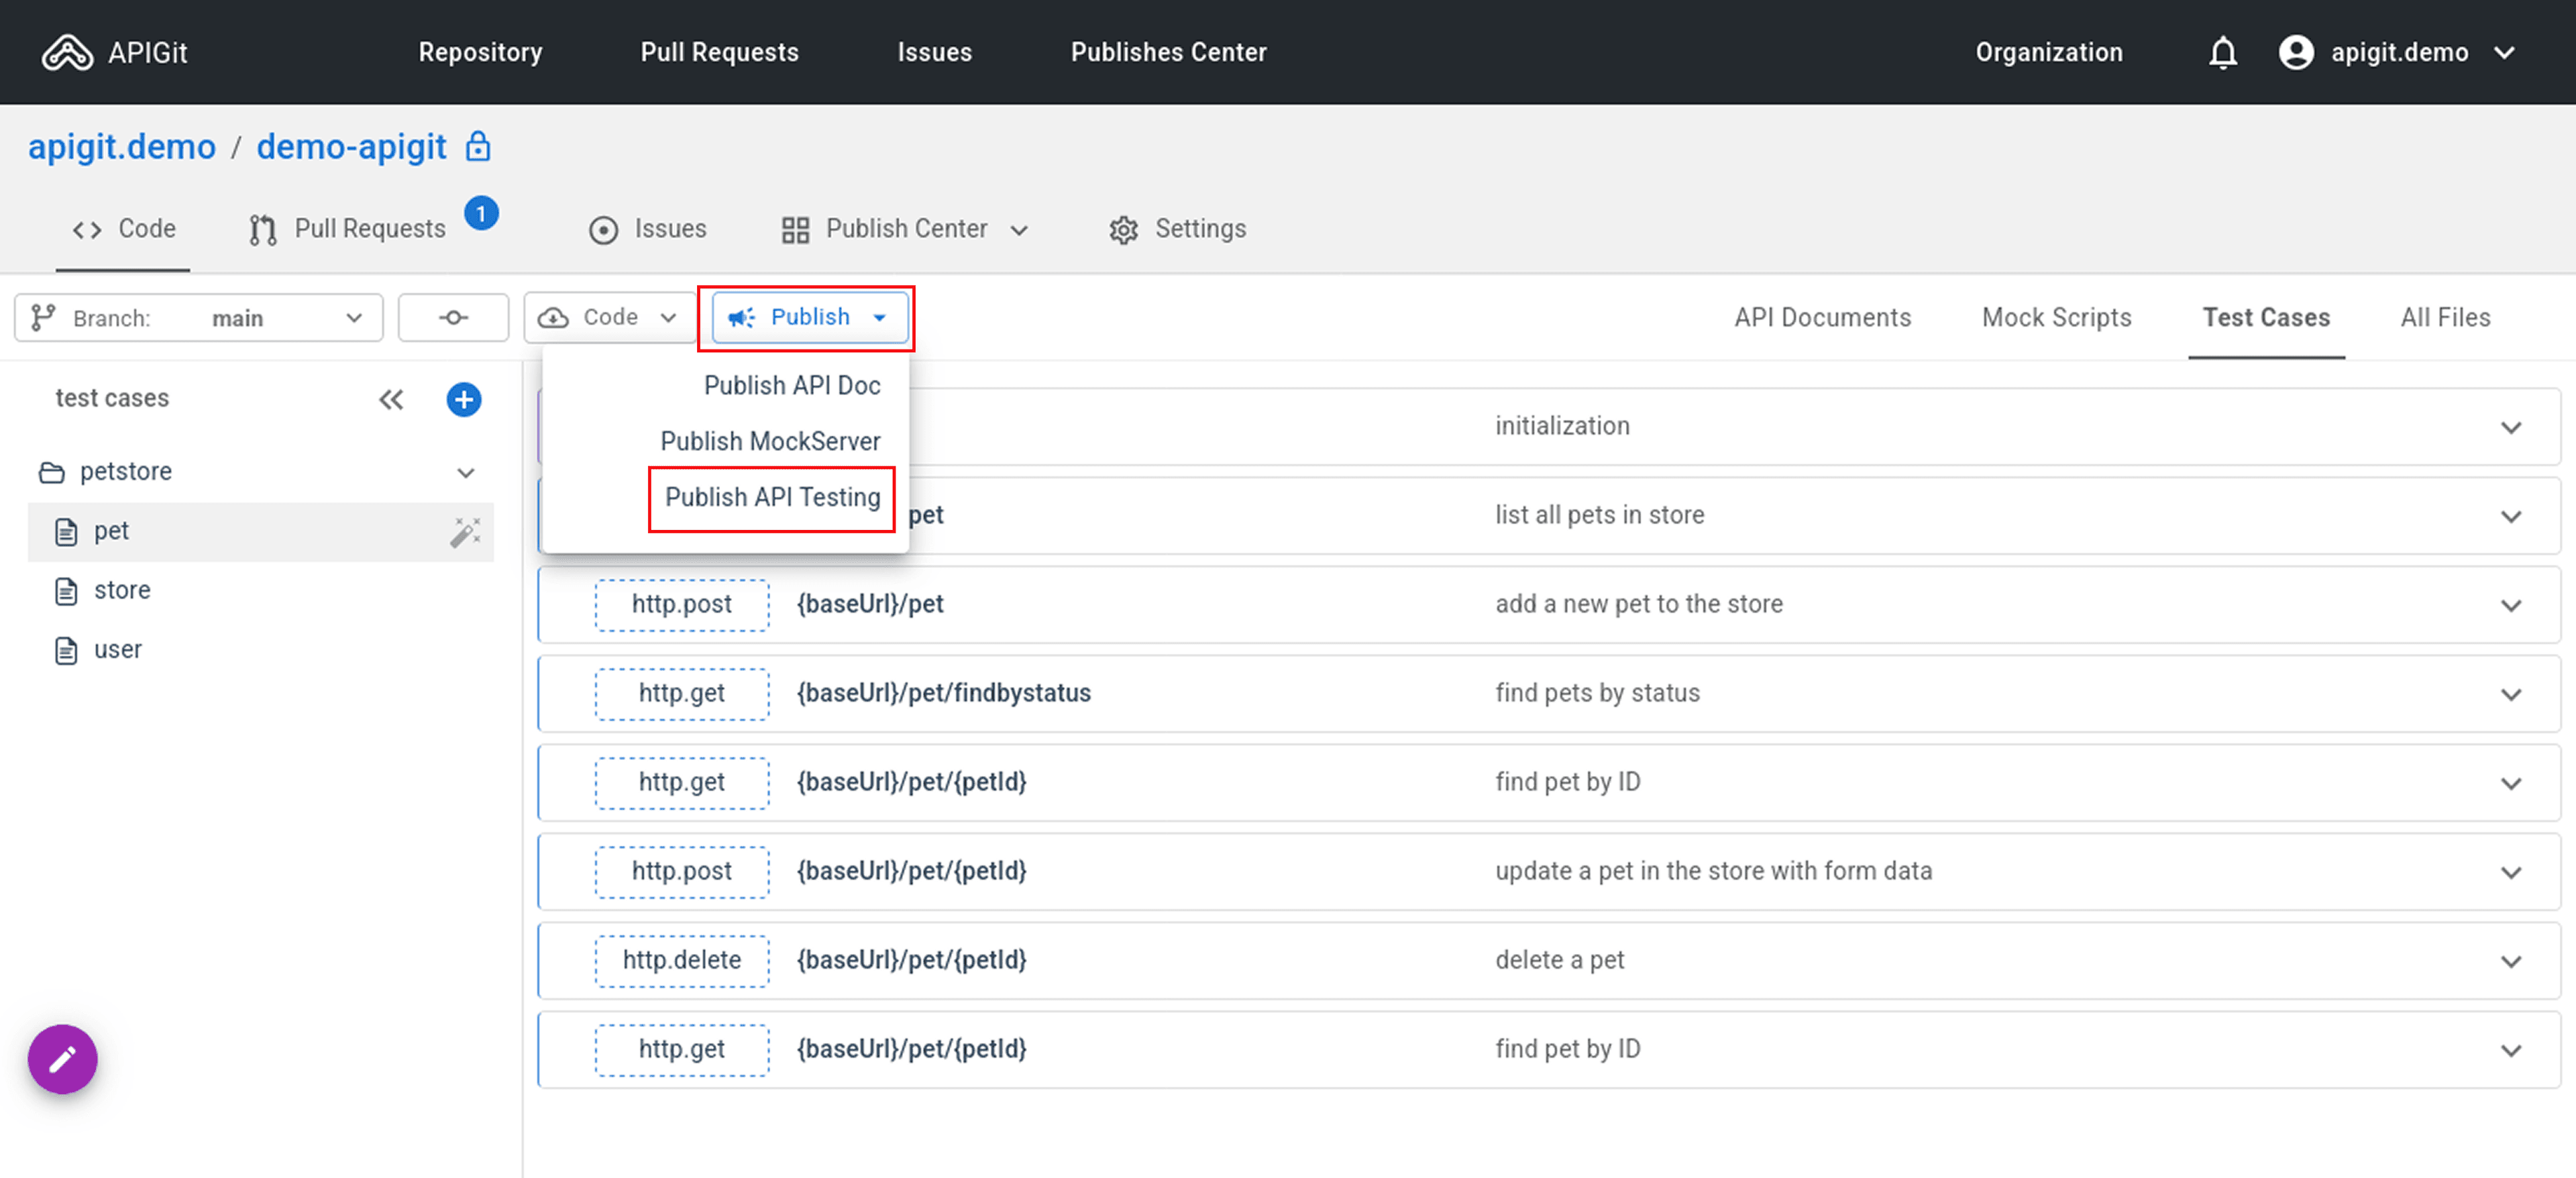Open Organization in top navigation
The height and width of the screenshot is (1178, 2576).
point(2048,52)
